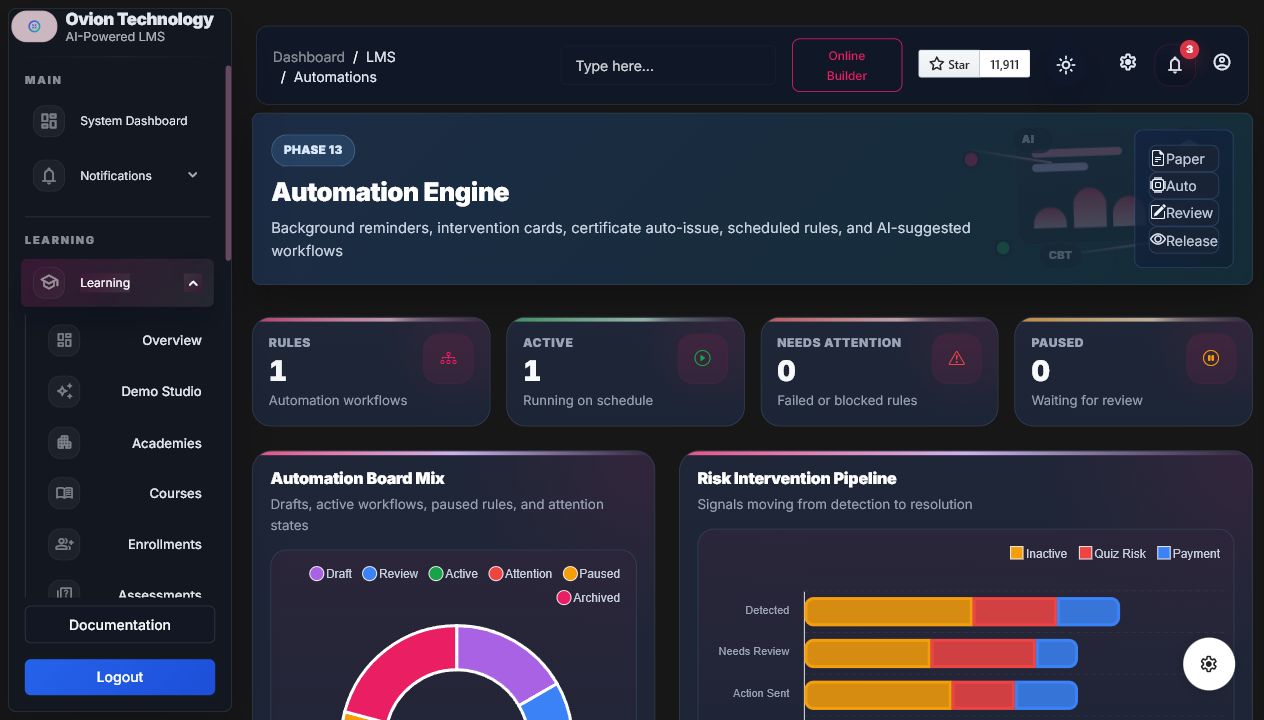Expand the Notifications menu chevron
Screen dimensions: 1264x720
point(193,175)
